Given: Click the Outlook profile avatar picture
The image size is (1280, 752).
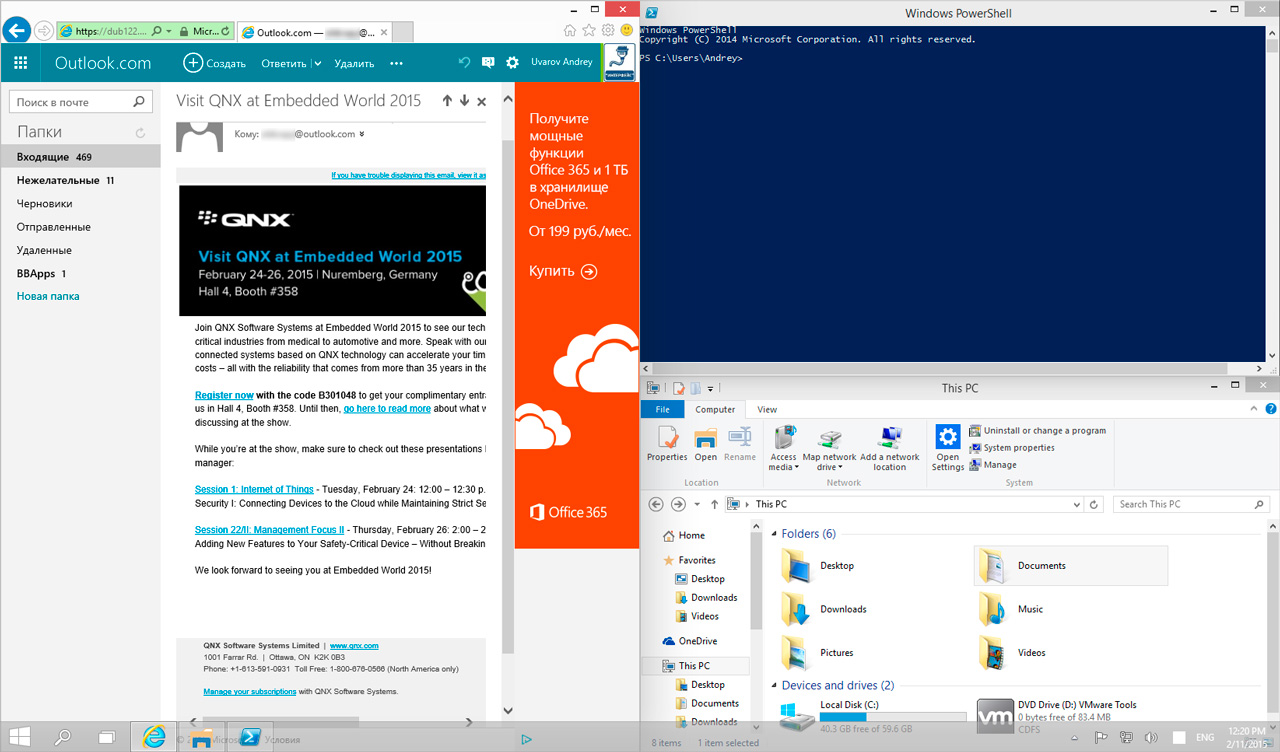Looking at the screenshot, I should (620, 62).
